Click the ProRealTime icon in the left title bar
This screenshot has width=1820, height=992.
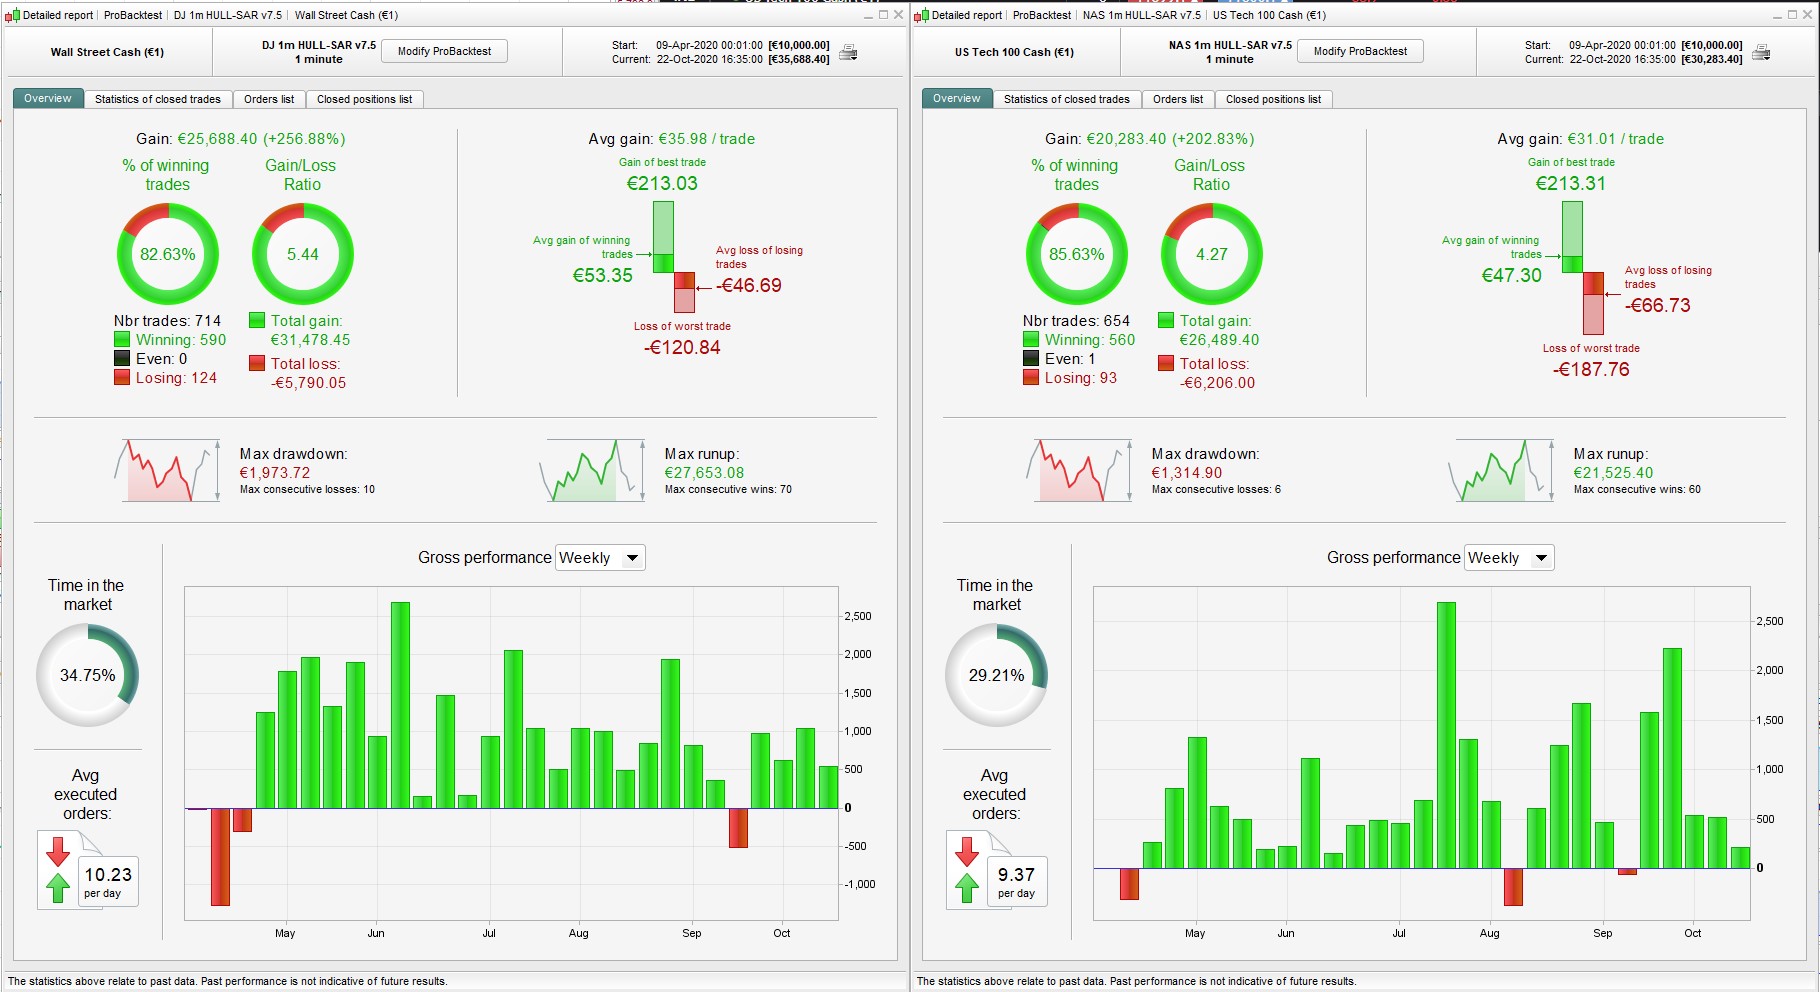(x=12, y=15)
